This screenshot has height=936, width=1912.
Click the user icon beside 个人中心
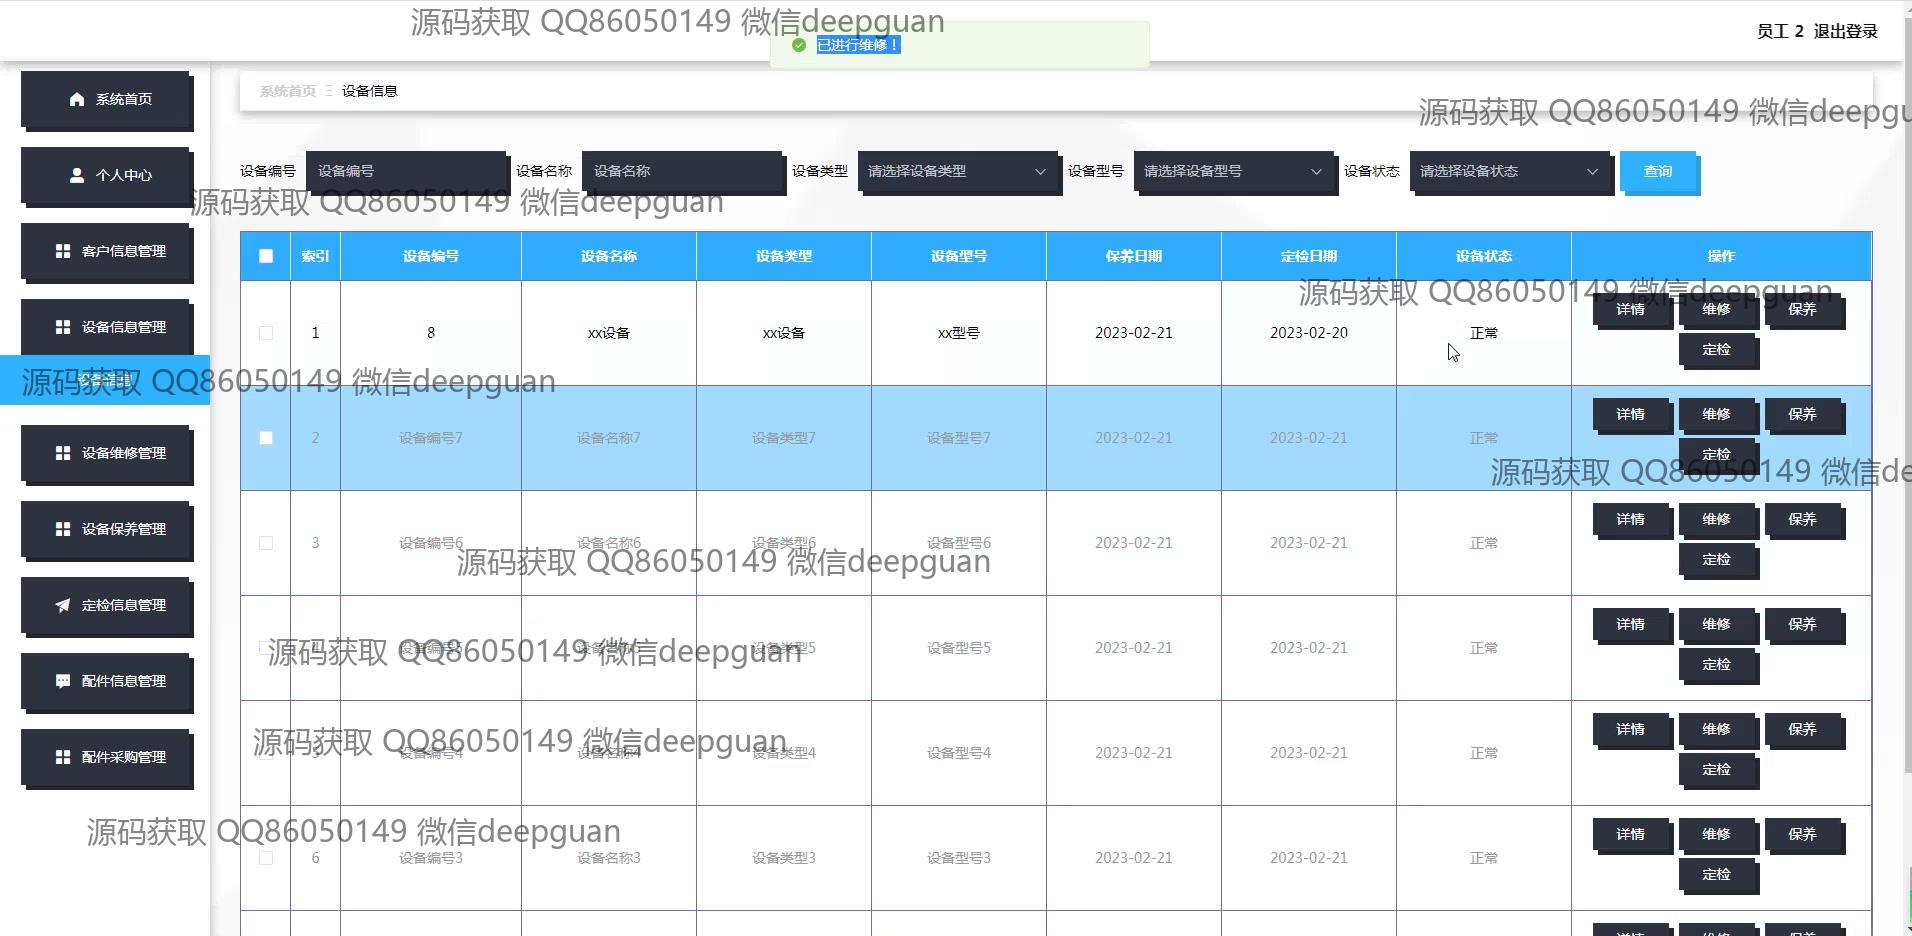click(77, 175)
